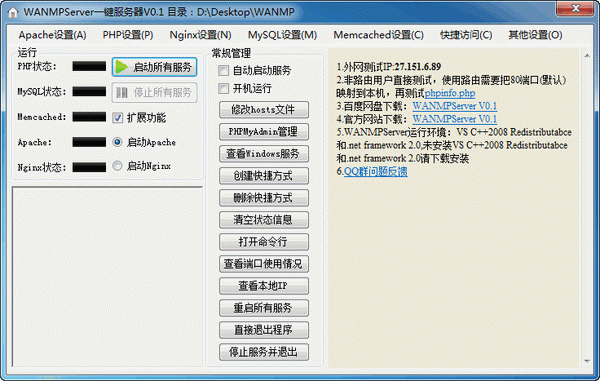
Task: Click the 打开命令行 button
Action: point(264,242)
